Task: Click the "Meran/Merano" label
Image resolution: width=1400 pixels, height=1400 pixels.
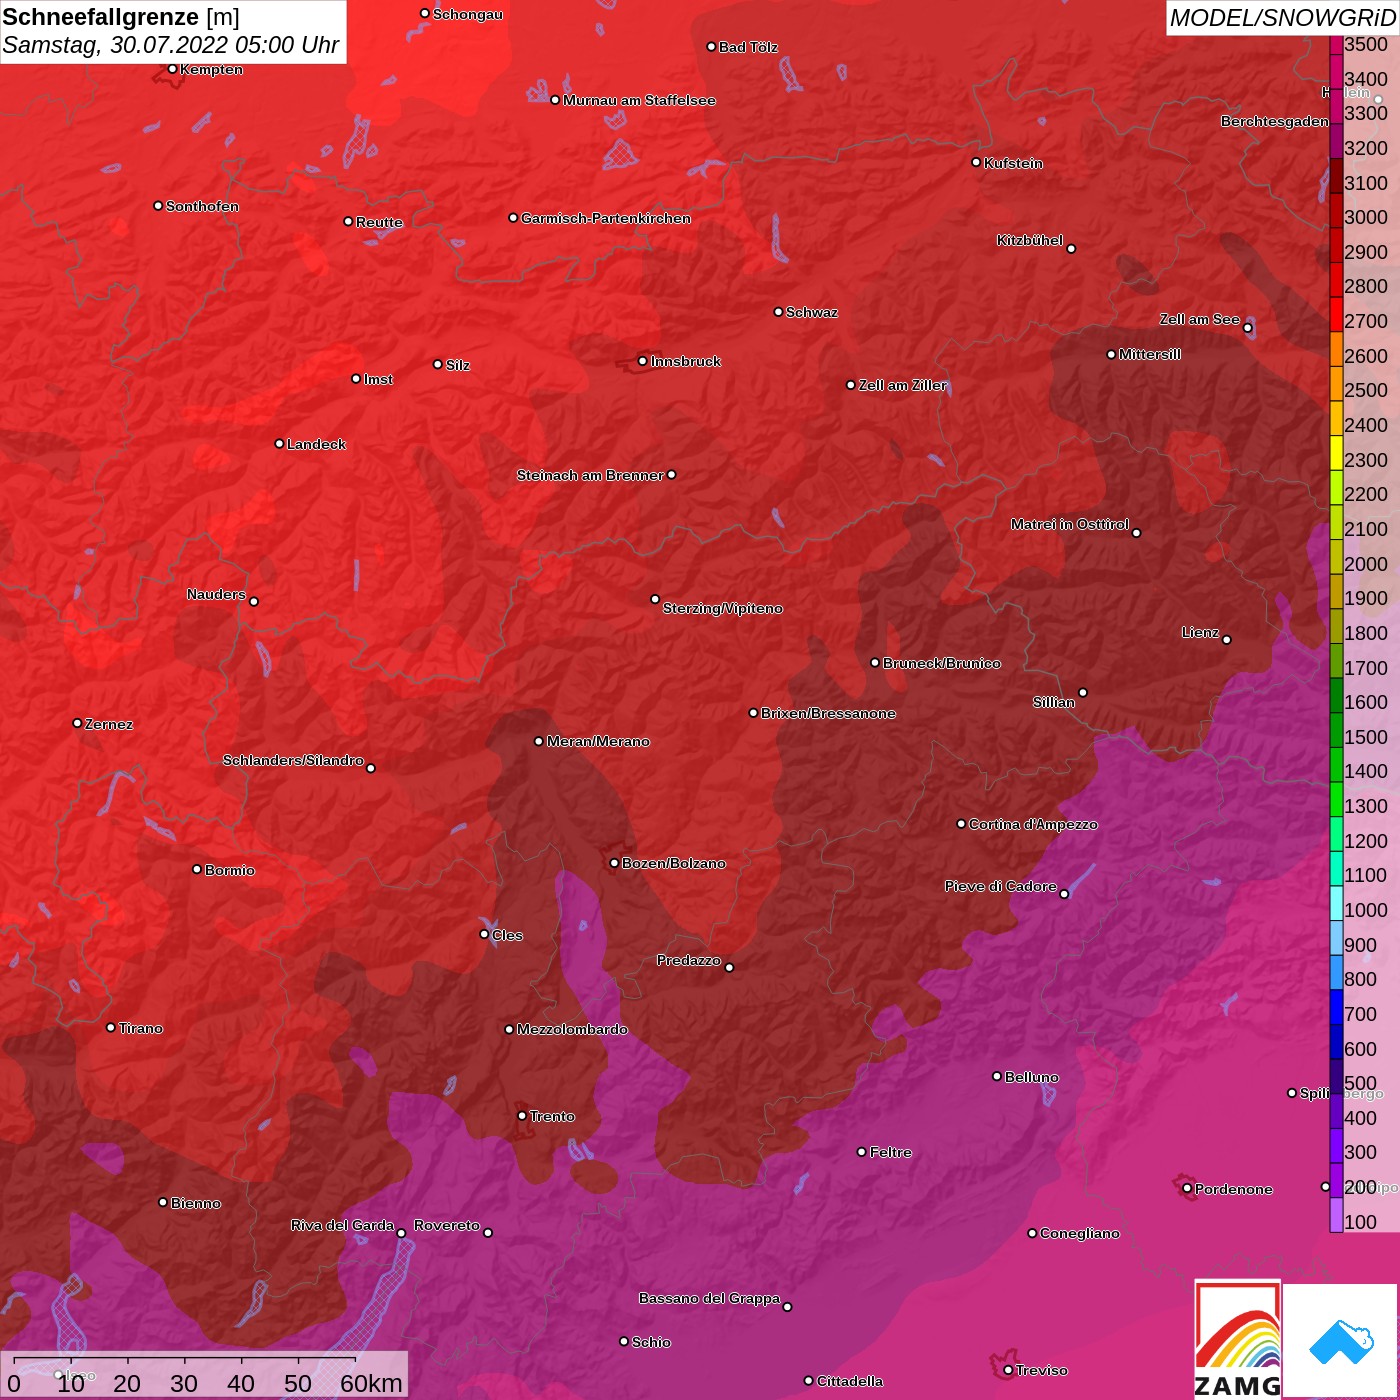Action: [598, 741]
